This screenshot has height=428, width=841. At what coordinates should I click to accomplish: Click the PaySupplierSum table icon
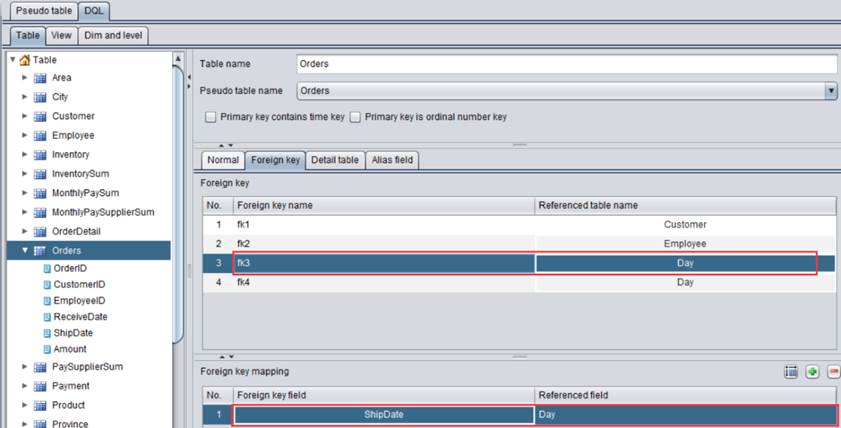pos(40,367)
